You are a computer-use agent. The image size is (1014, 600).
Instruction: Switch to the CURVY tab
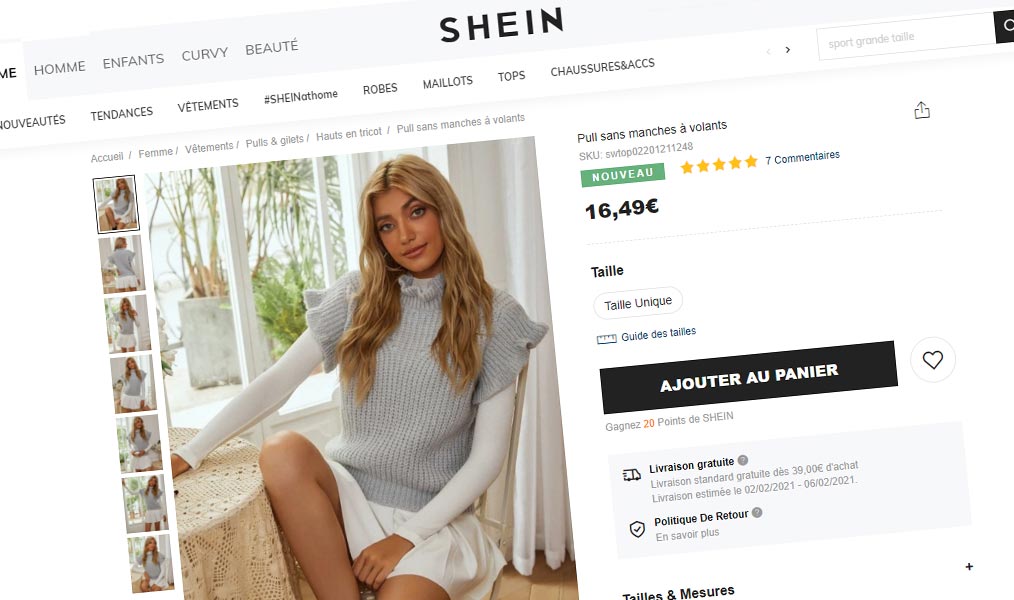[204, 54]
